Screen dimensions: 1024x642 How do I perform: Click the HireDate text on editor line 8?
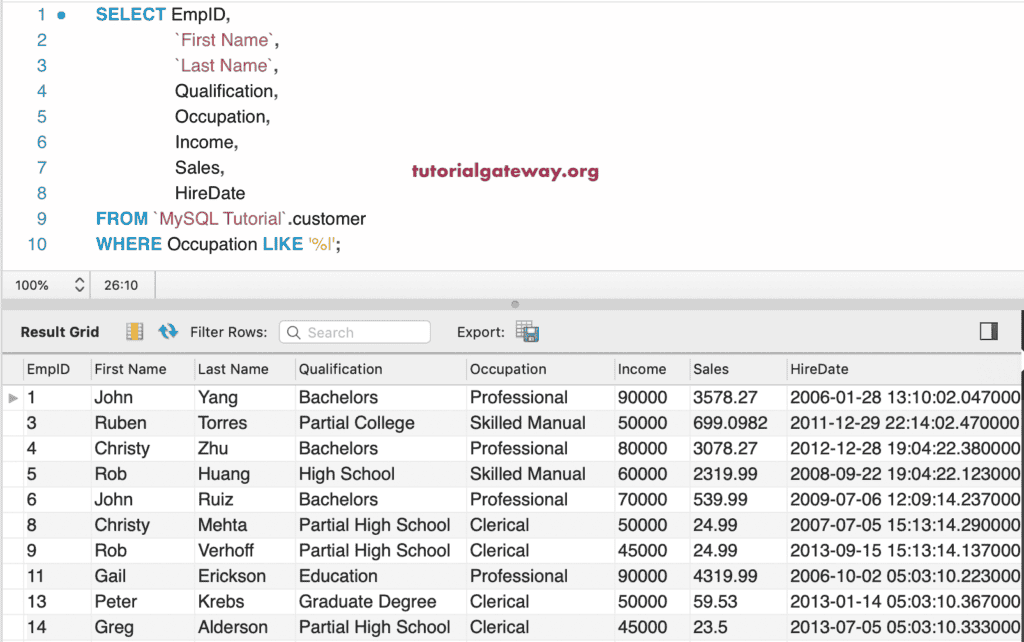click(210, 193)
